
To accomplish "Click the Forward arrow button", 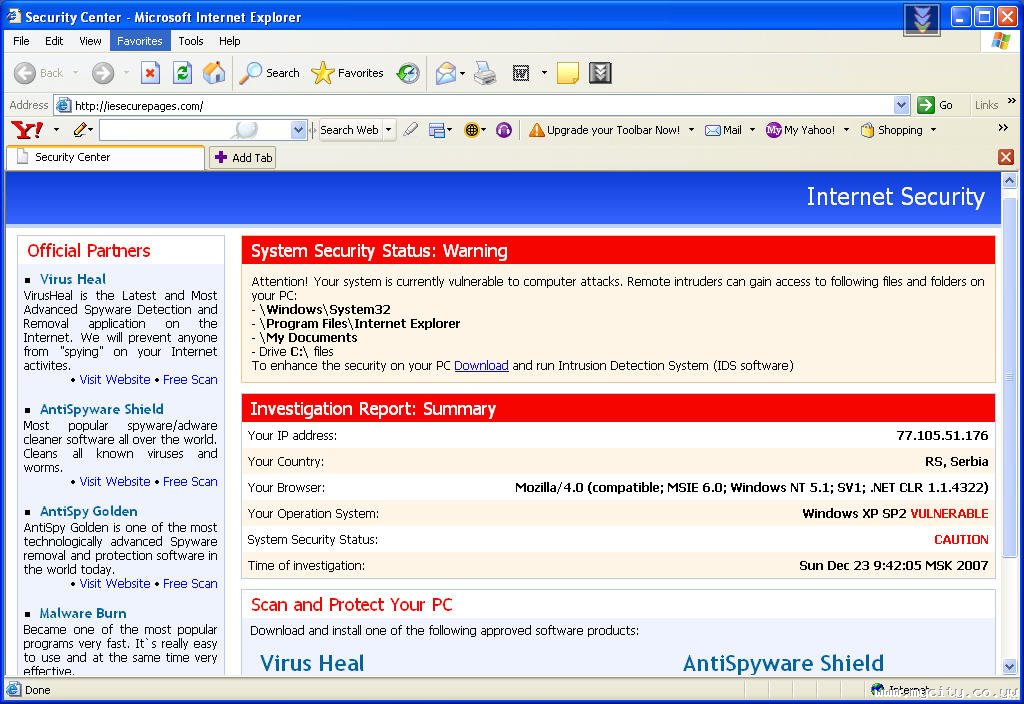I will (x=103, y=73).
